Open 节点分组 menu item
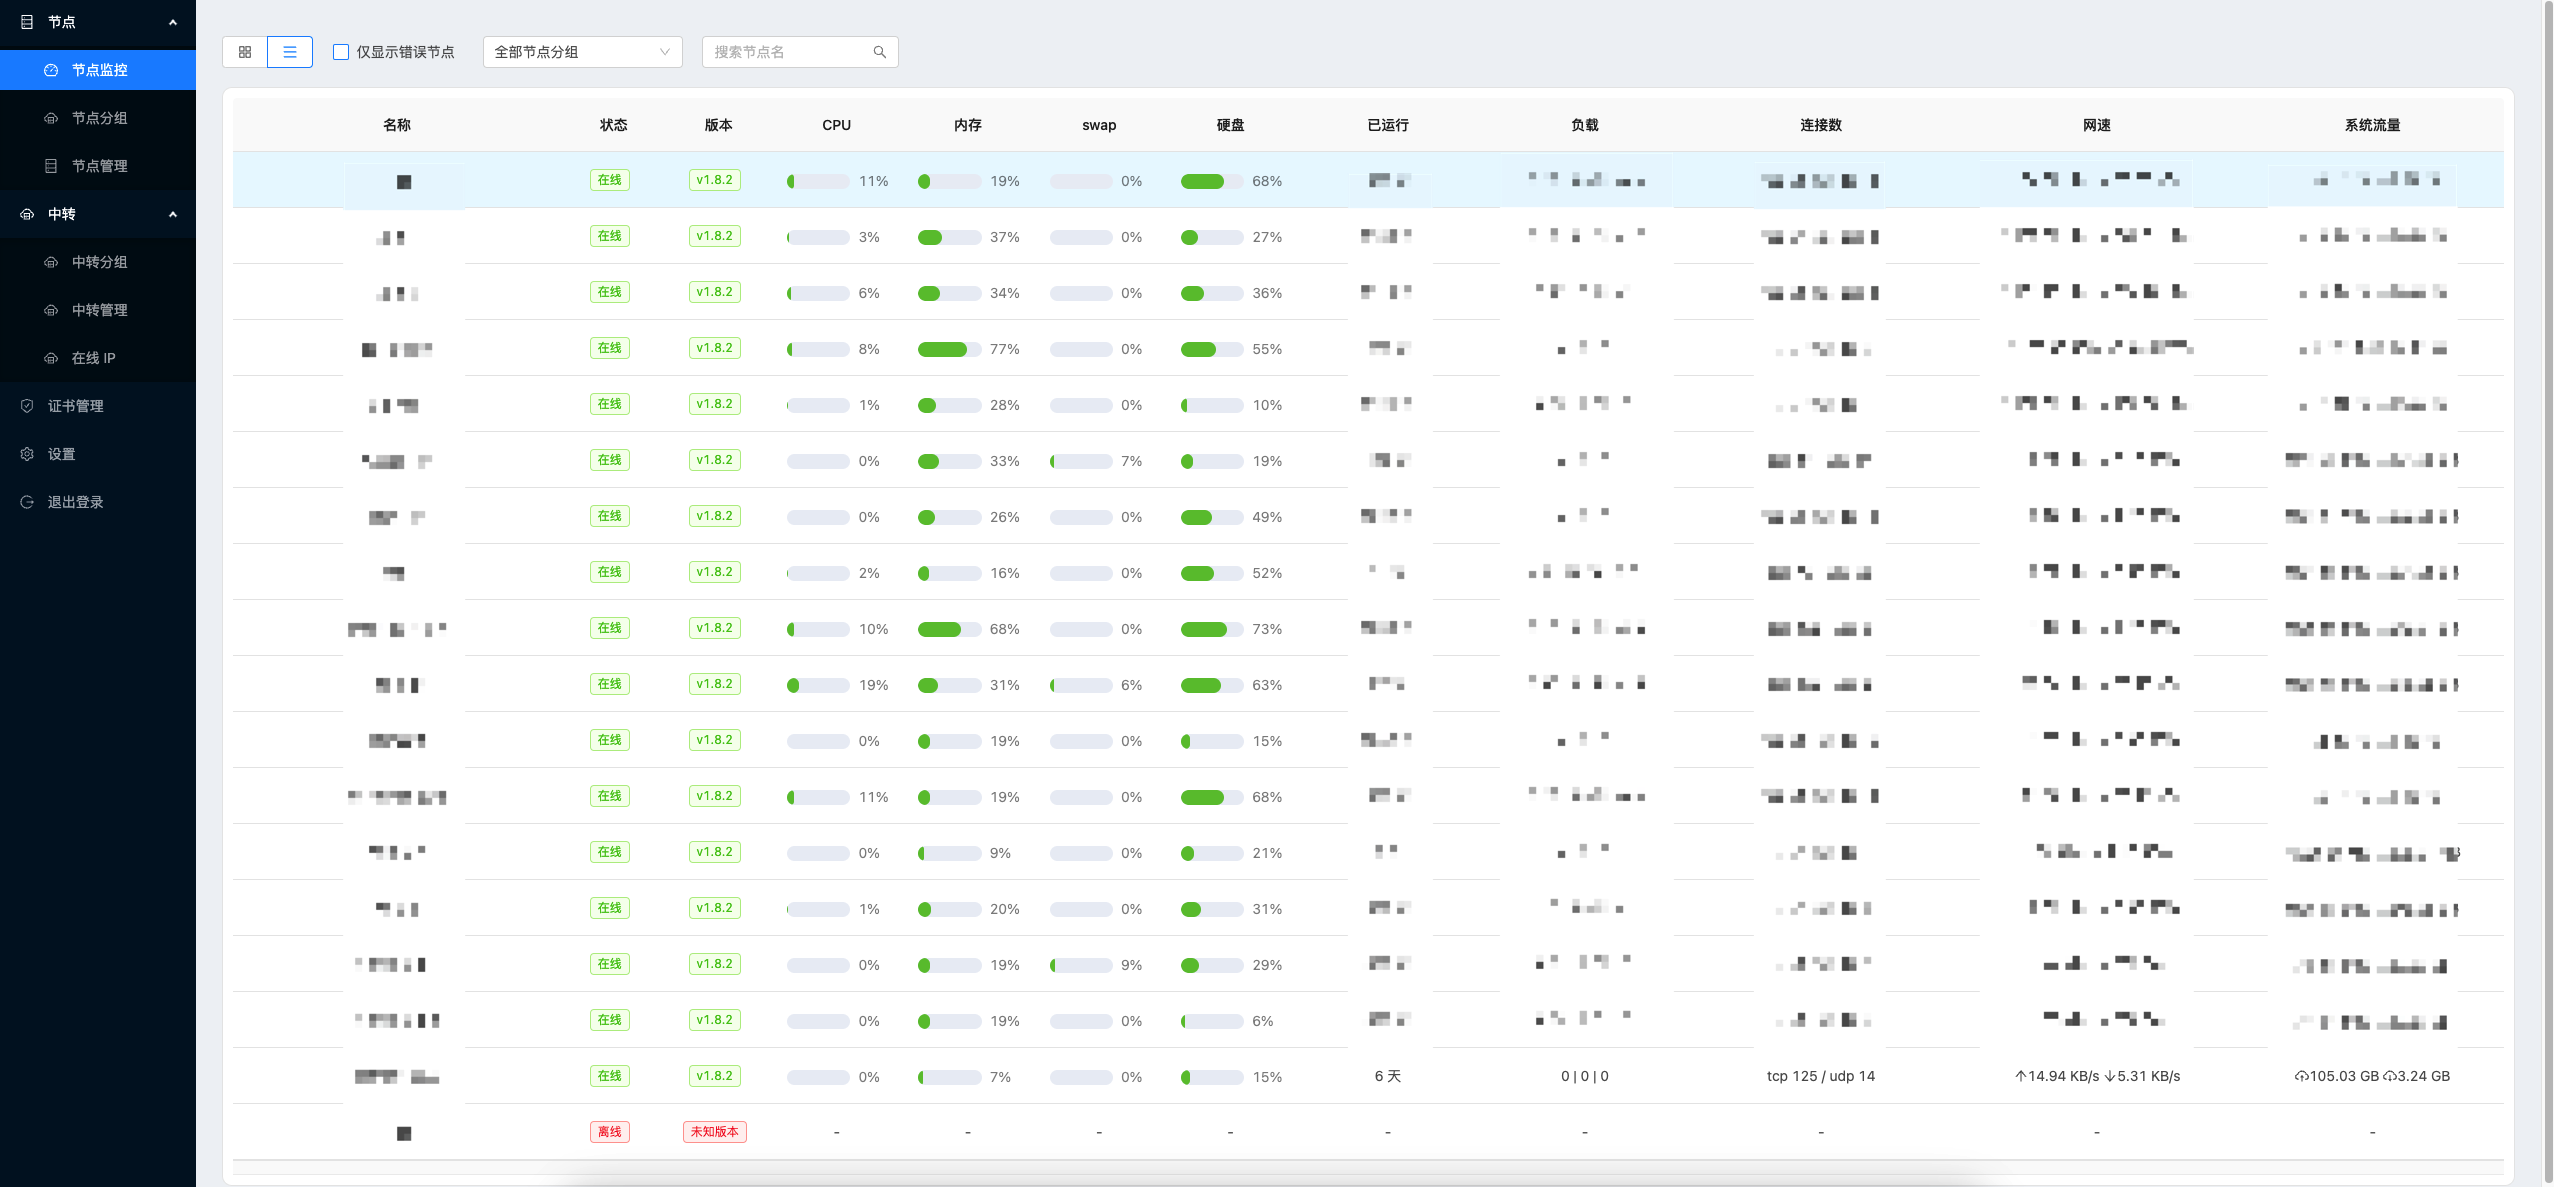 (98, 118)
